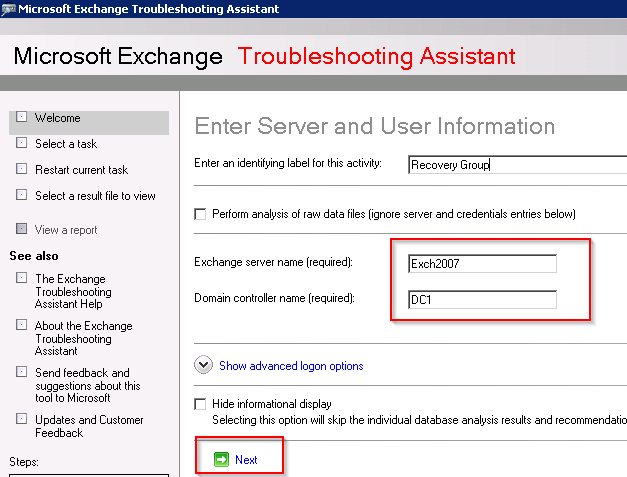Focus the identifying label field Recovery Group
The height and width of the screenshot is (477, 627).
pyautogui.click(x=517, y=165)
